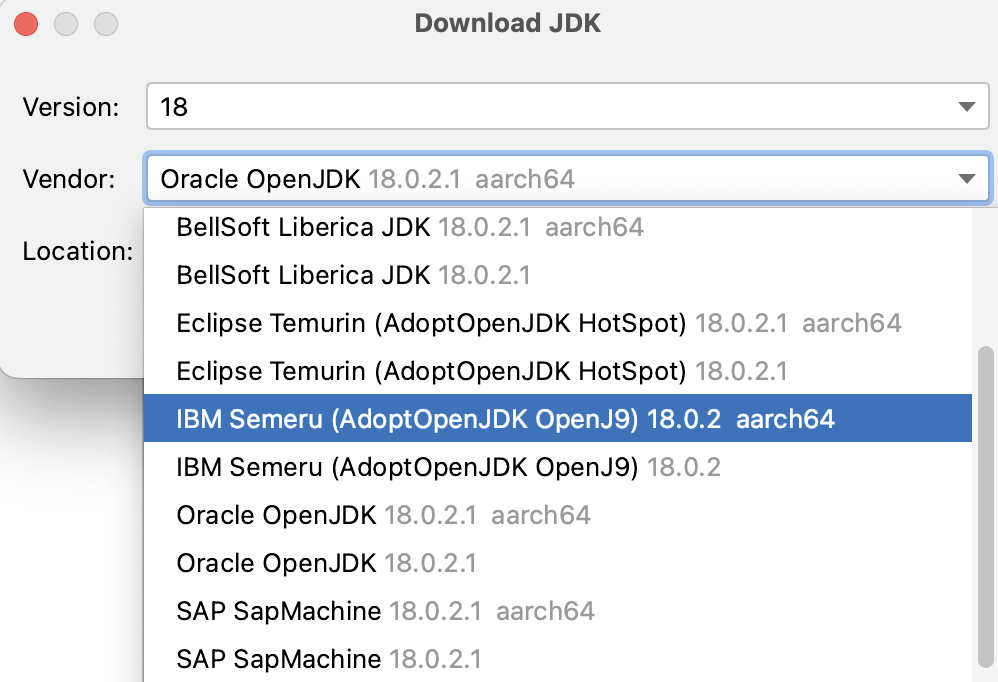This screenshot has width=998, height=682.
Task: Choose IBM Semeru 18.0.2 without aarch64
Action: tap(448, 467)
